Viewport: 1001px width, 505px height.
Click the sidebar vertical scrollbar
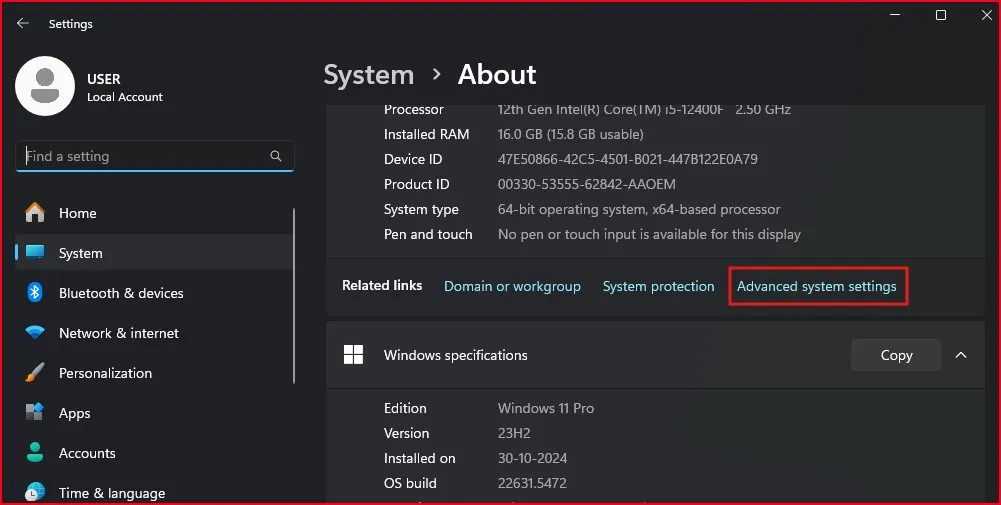coord(294,296)
